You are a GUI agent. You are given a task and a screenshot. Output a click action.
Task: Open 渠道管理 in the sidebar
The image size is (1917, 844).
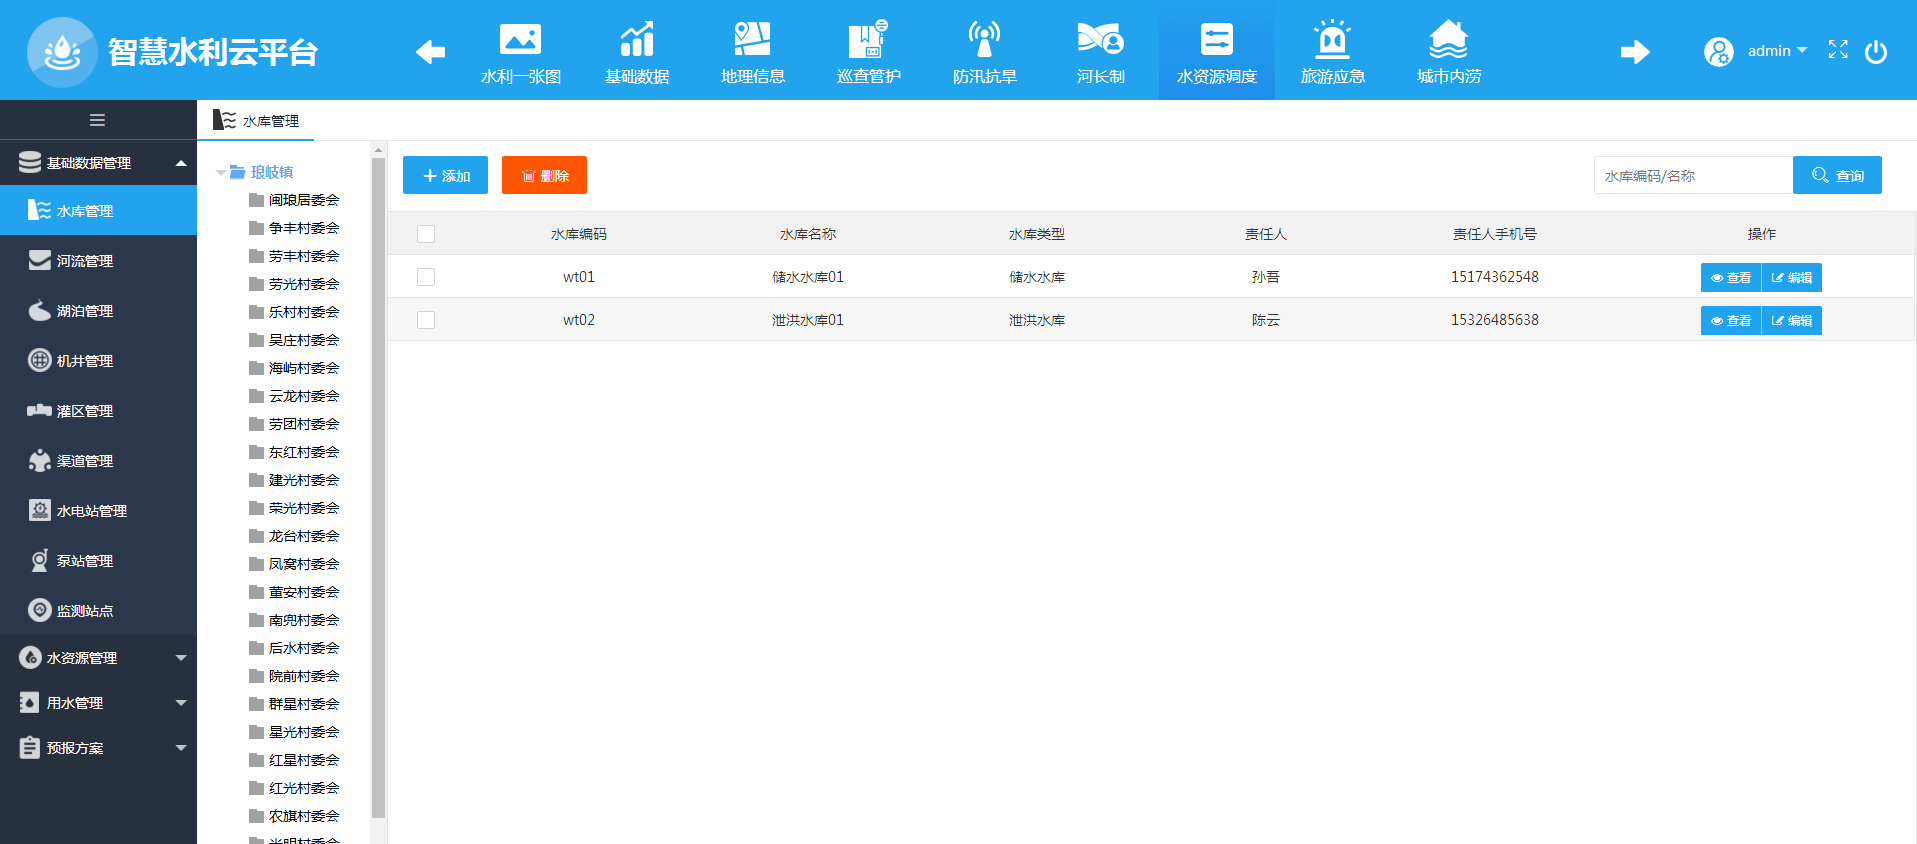tap(98, 461)
